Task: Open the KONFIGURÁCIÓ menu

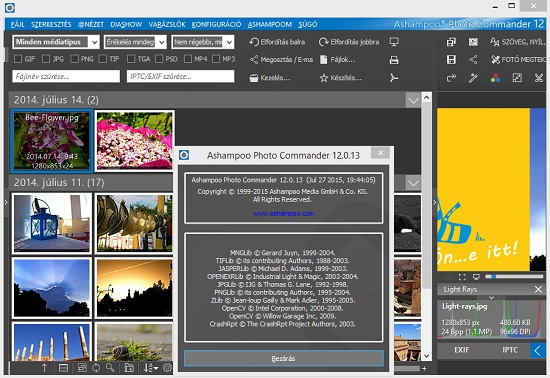Action: tap(216, 24)
